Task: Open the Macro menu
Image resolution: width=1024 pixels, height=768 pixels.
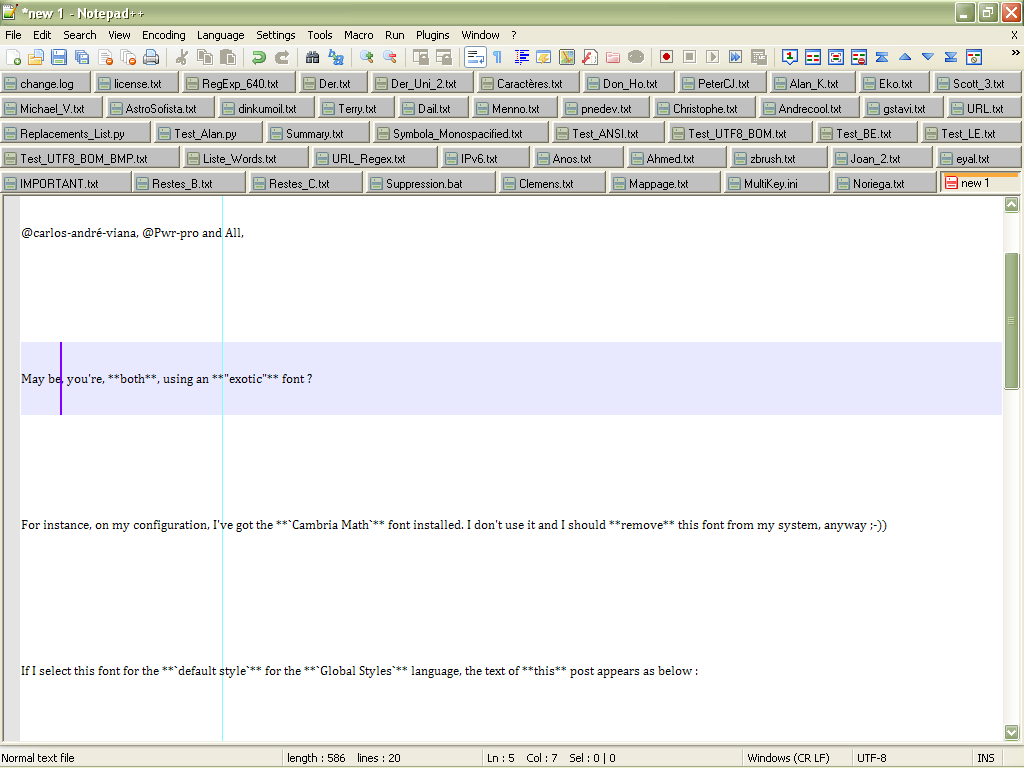Action: 359,35
